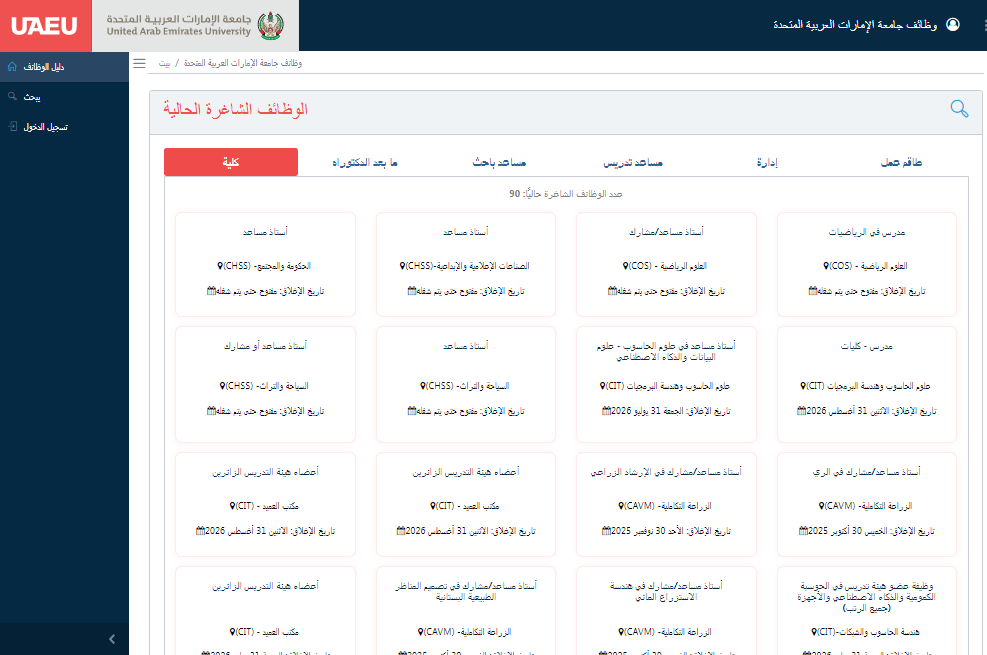The height and width of the screenshot is (655, 987).
Task: Open the أستاذ مساعد أو مشارك job card
Action: (x=265, y=346)
